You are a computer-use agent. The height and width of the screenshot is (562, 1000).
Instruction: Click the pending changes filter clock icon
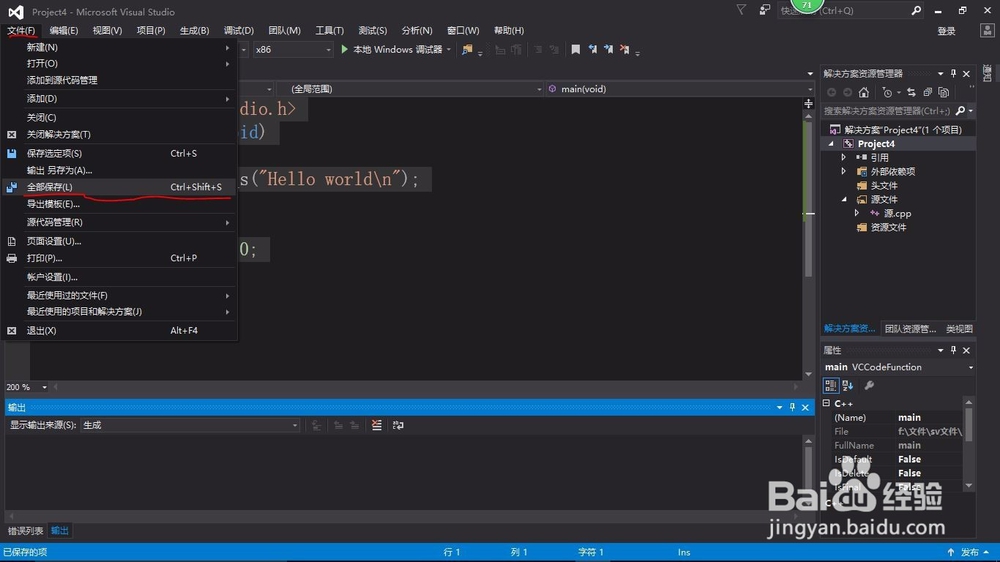tap(887, 92)
